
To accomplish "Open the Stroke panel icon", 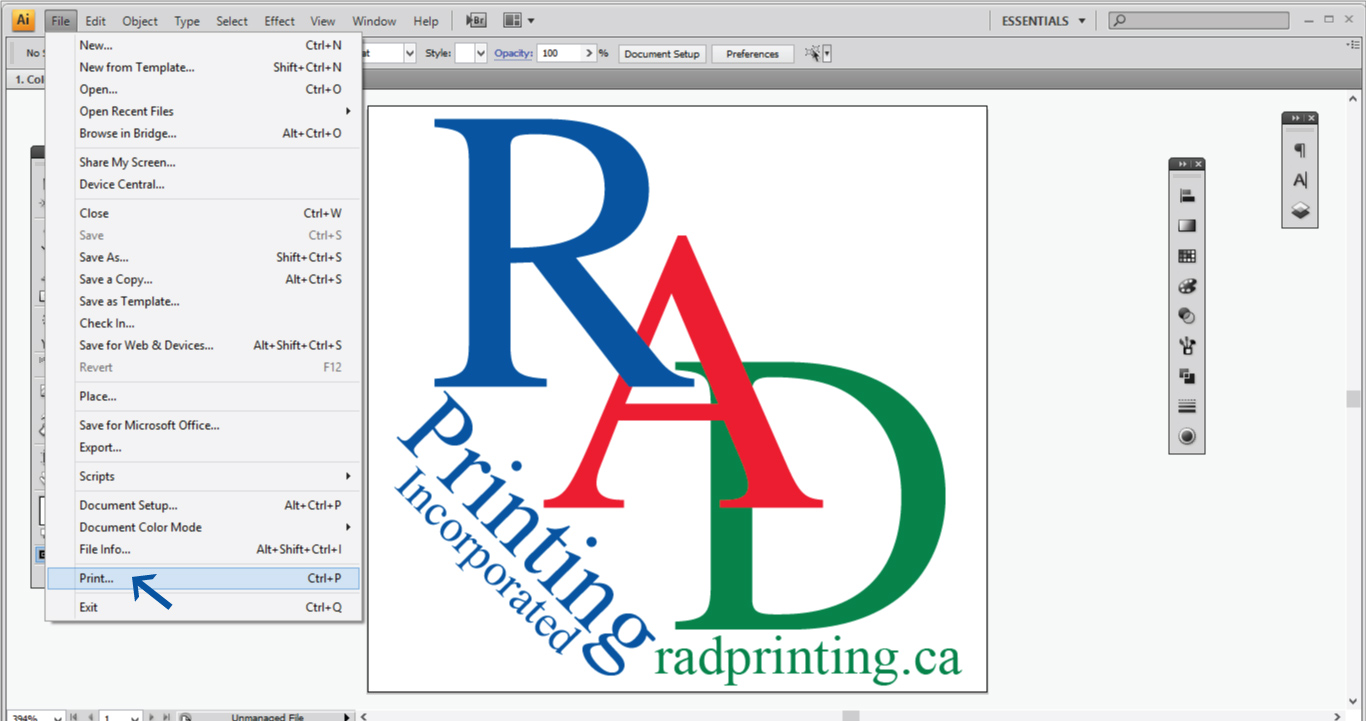I will (1186, 405).
